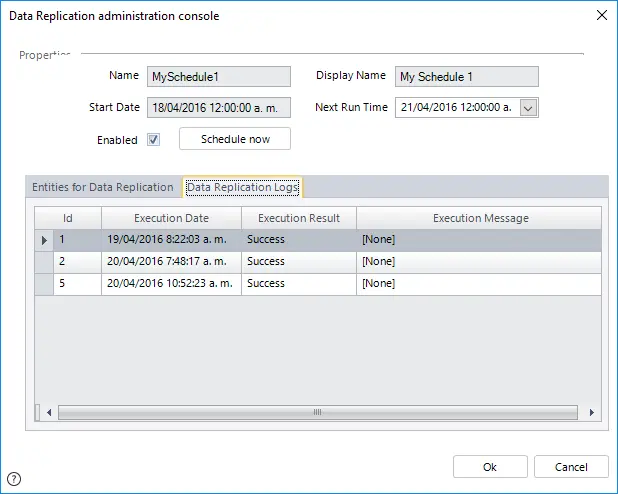Sort by the Execution Message column header
This screenshot has width=618, height=494.
click(x=479, y=218)
